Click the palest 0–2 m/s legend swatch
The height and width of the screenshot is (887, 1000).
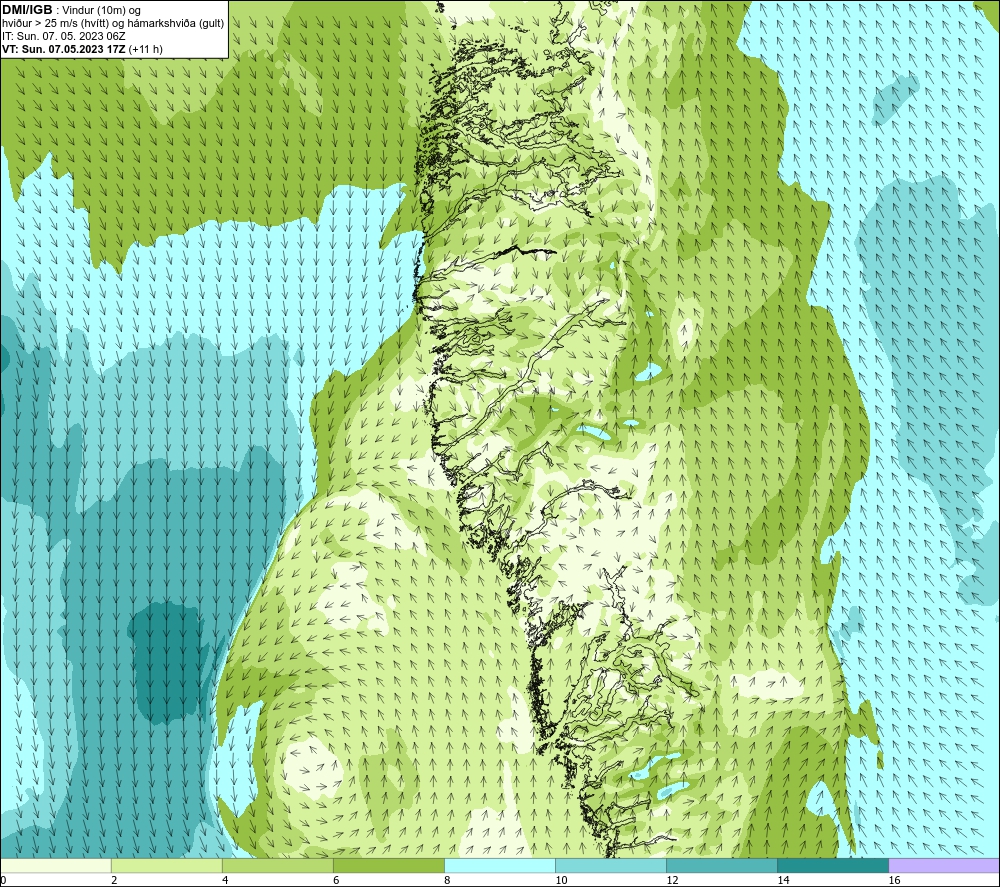56,866
